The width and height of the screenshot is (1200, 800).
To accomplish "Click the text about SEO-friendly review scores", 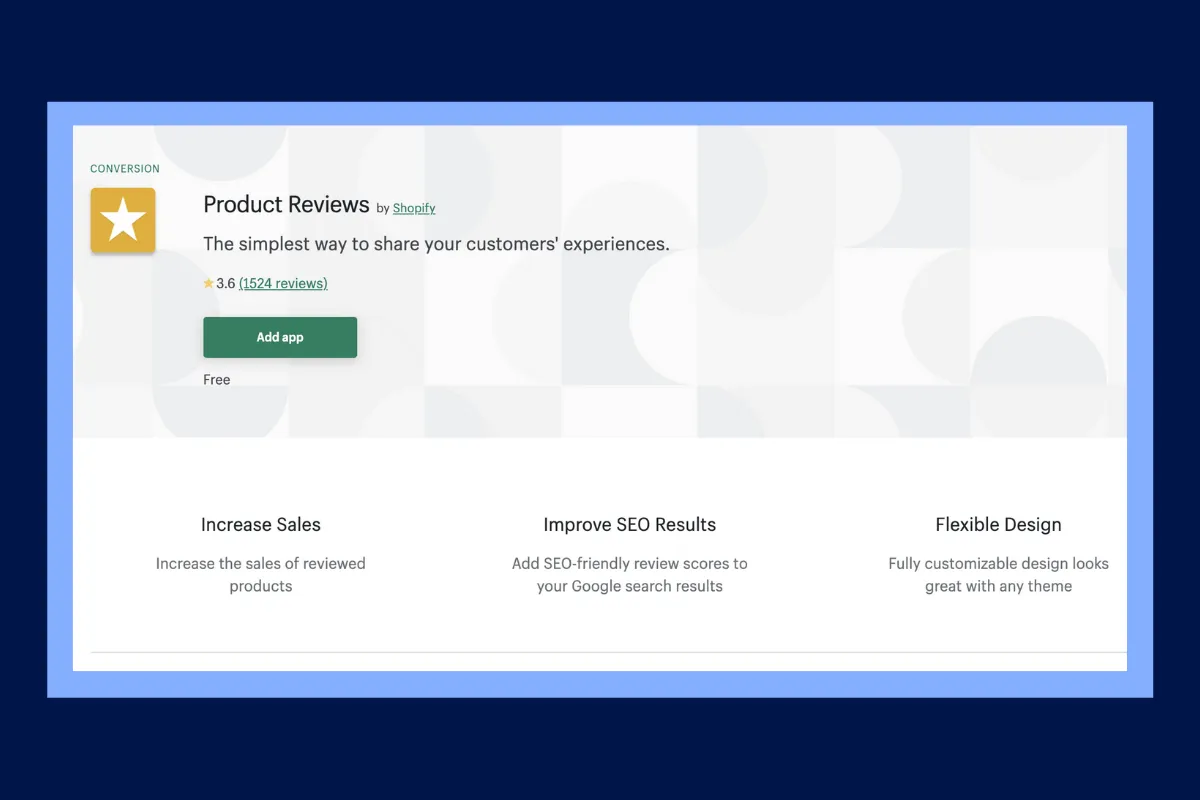I will [630, 575].
